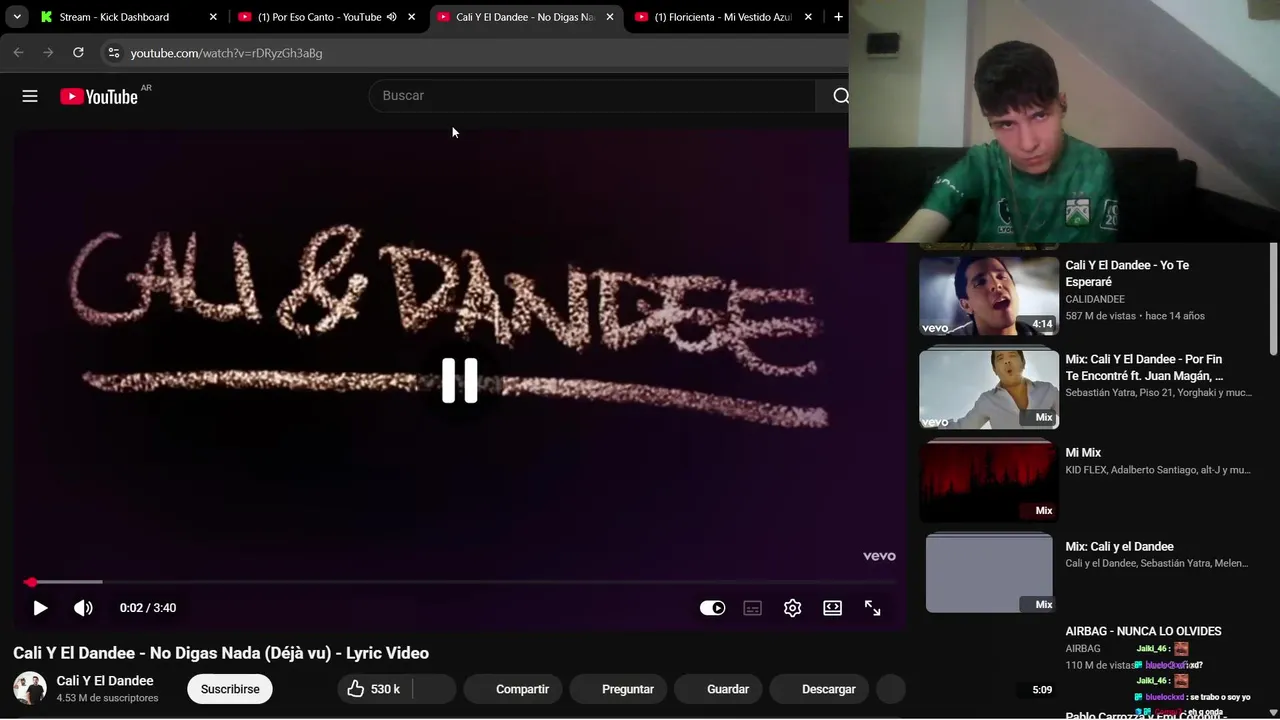Click the CALIDANDEE channel name
This screenshot has width=1280, height=720.
click(x=1095, y=299)
